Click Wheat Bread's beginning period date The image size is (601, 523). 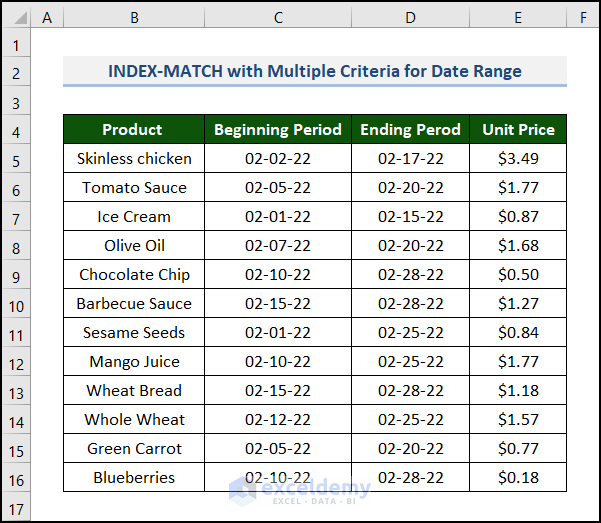tap(277, 391)
